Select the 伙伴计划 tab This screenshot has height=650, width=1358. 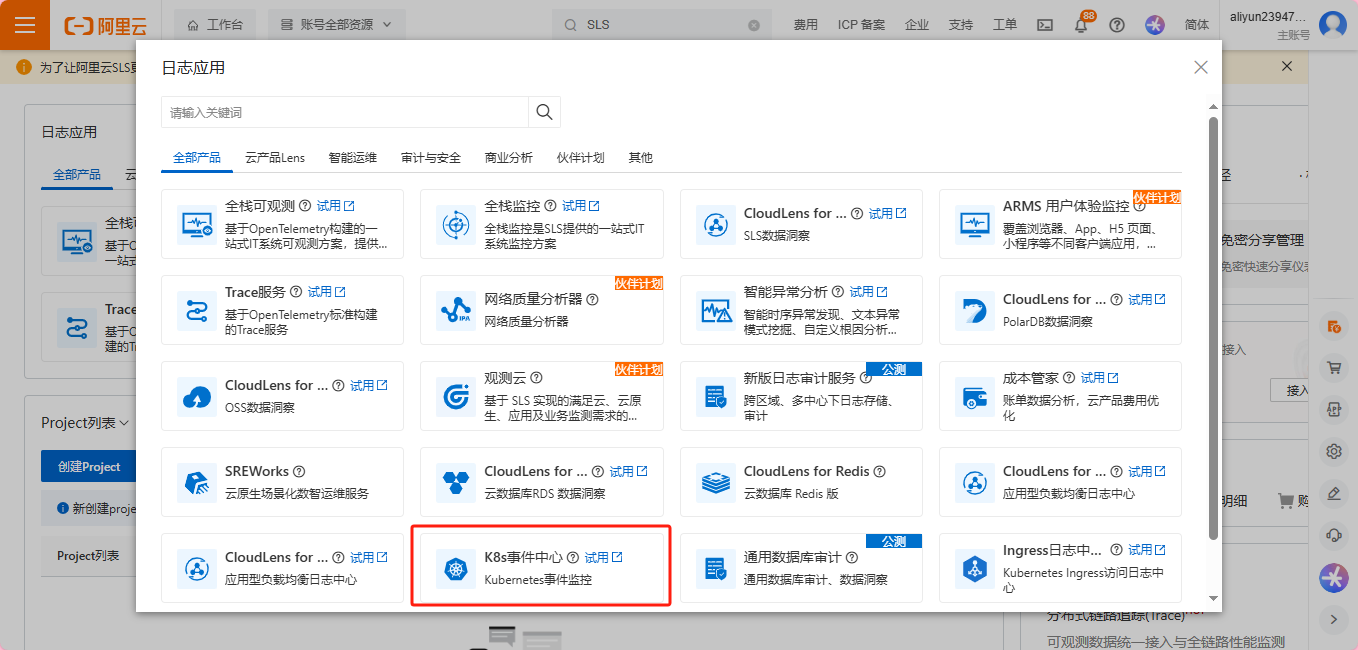[581, 158]
